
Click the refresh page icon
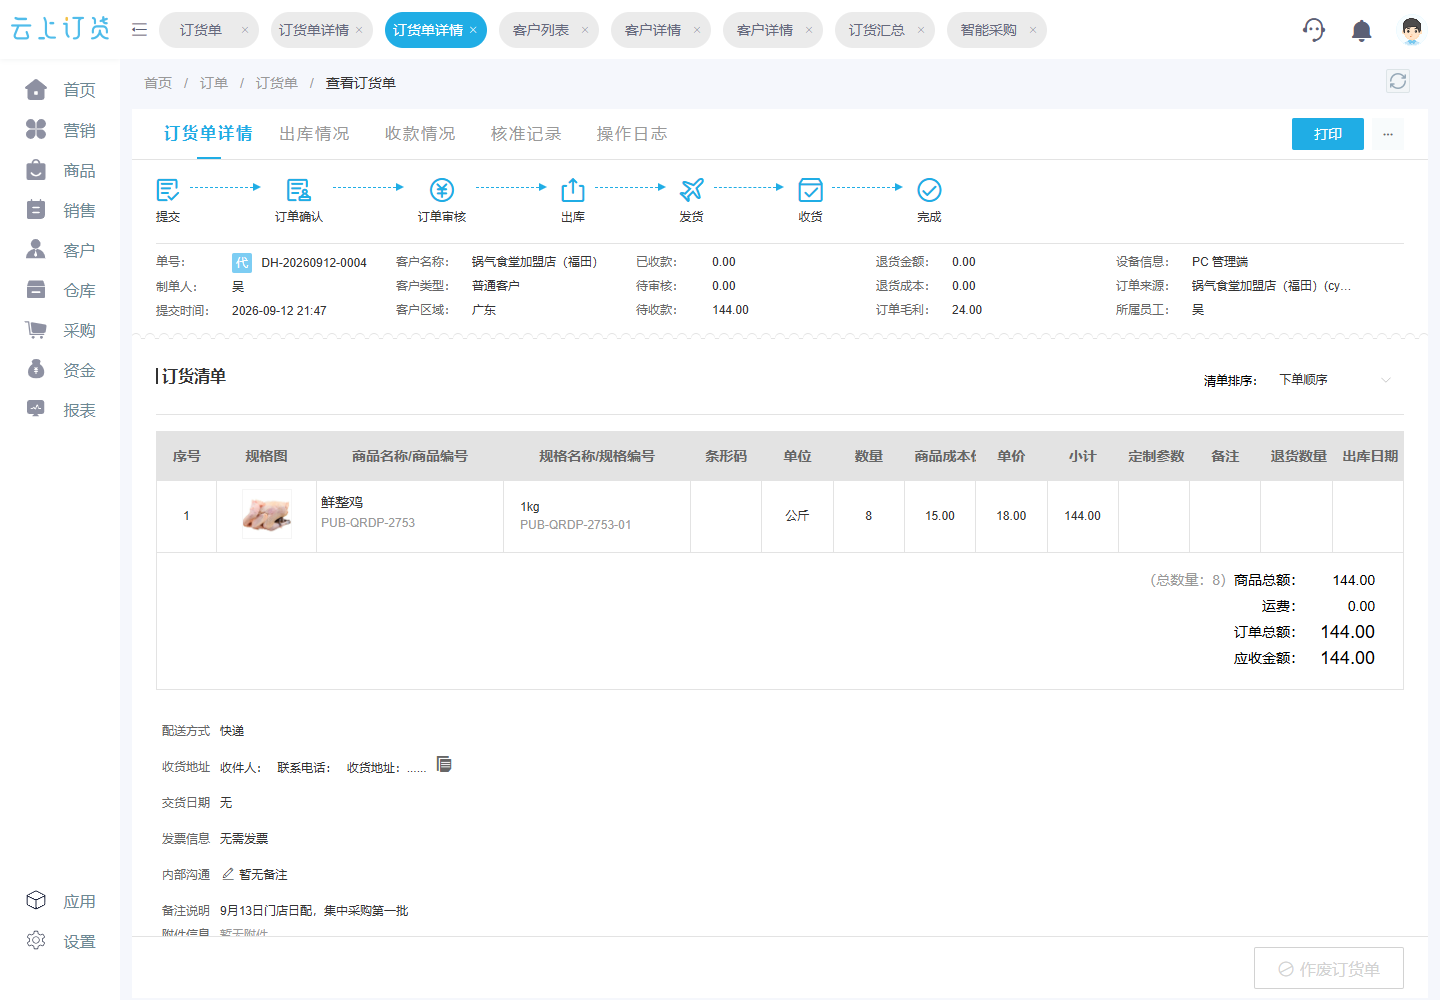pyautogui.click(x=1398, y=81)
